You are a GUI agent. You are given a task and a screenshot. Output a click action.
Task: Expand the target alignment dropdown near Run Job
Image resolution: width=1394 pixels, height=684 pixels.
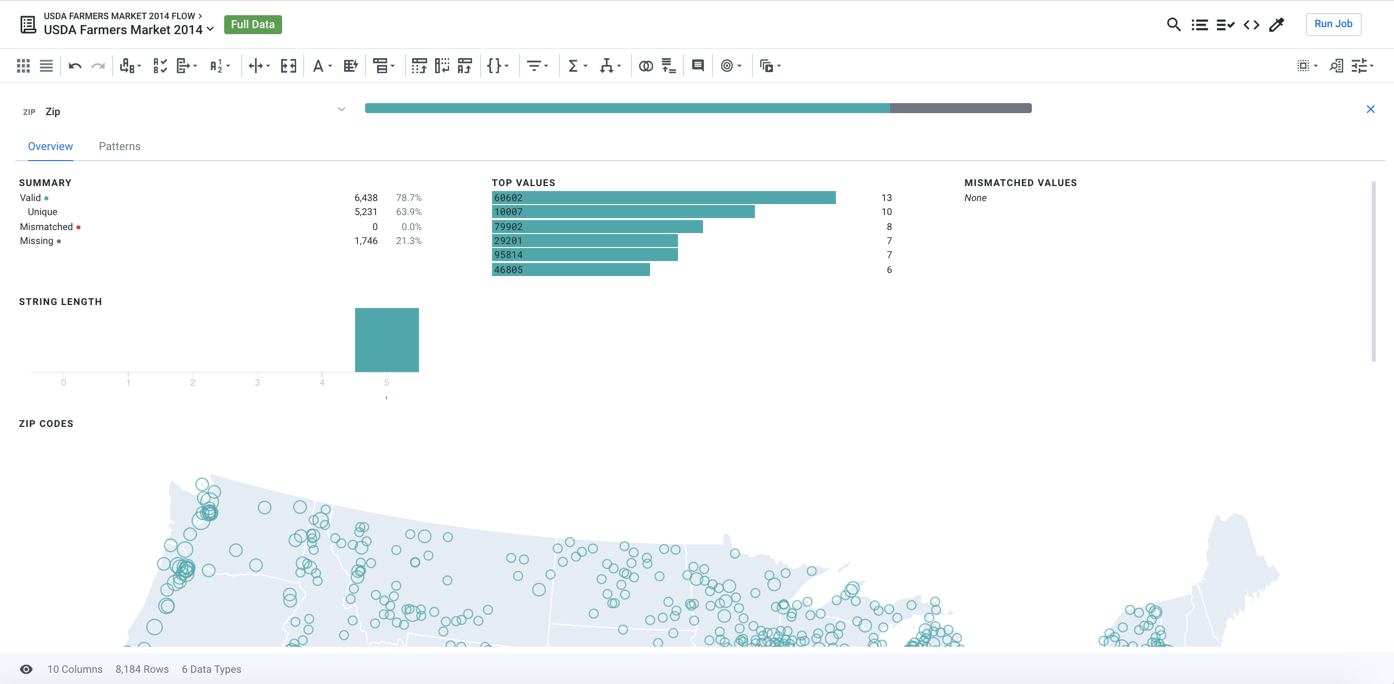click(1306, 65)
